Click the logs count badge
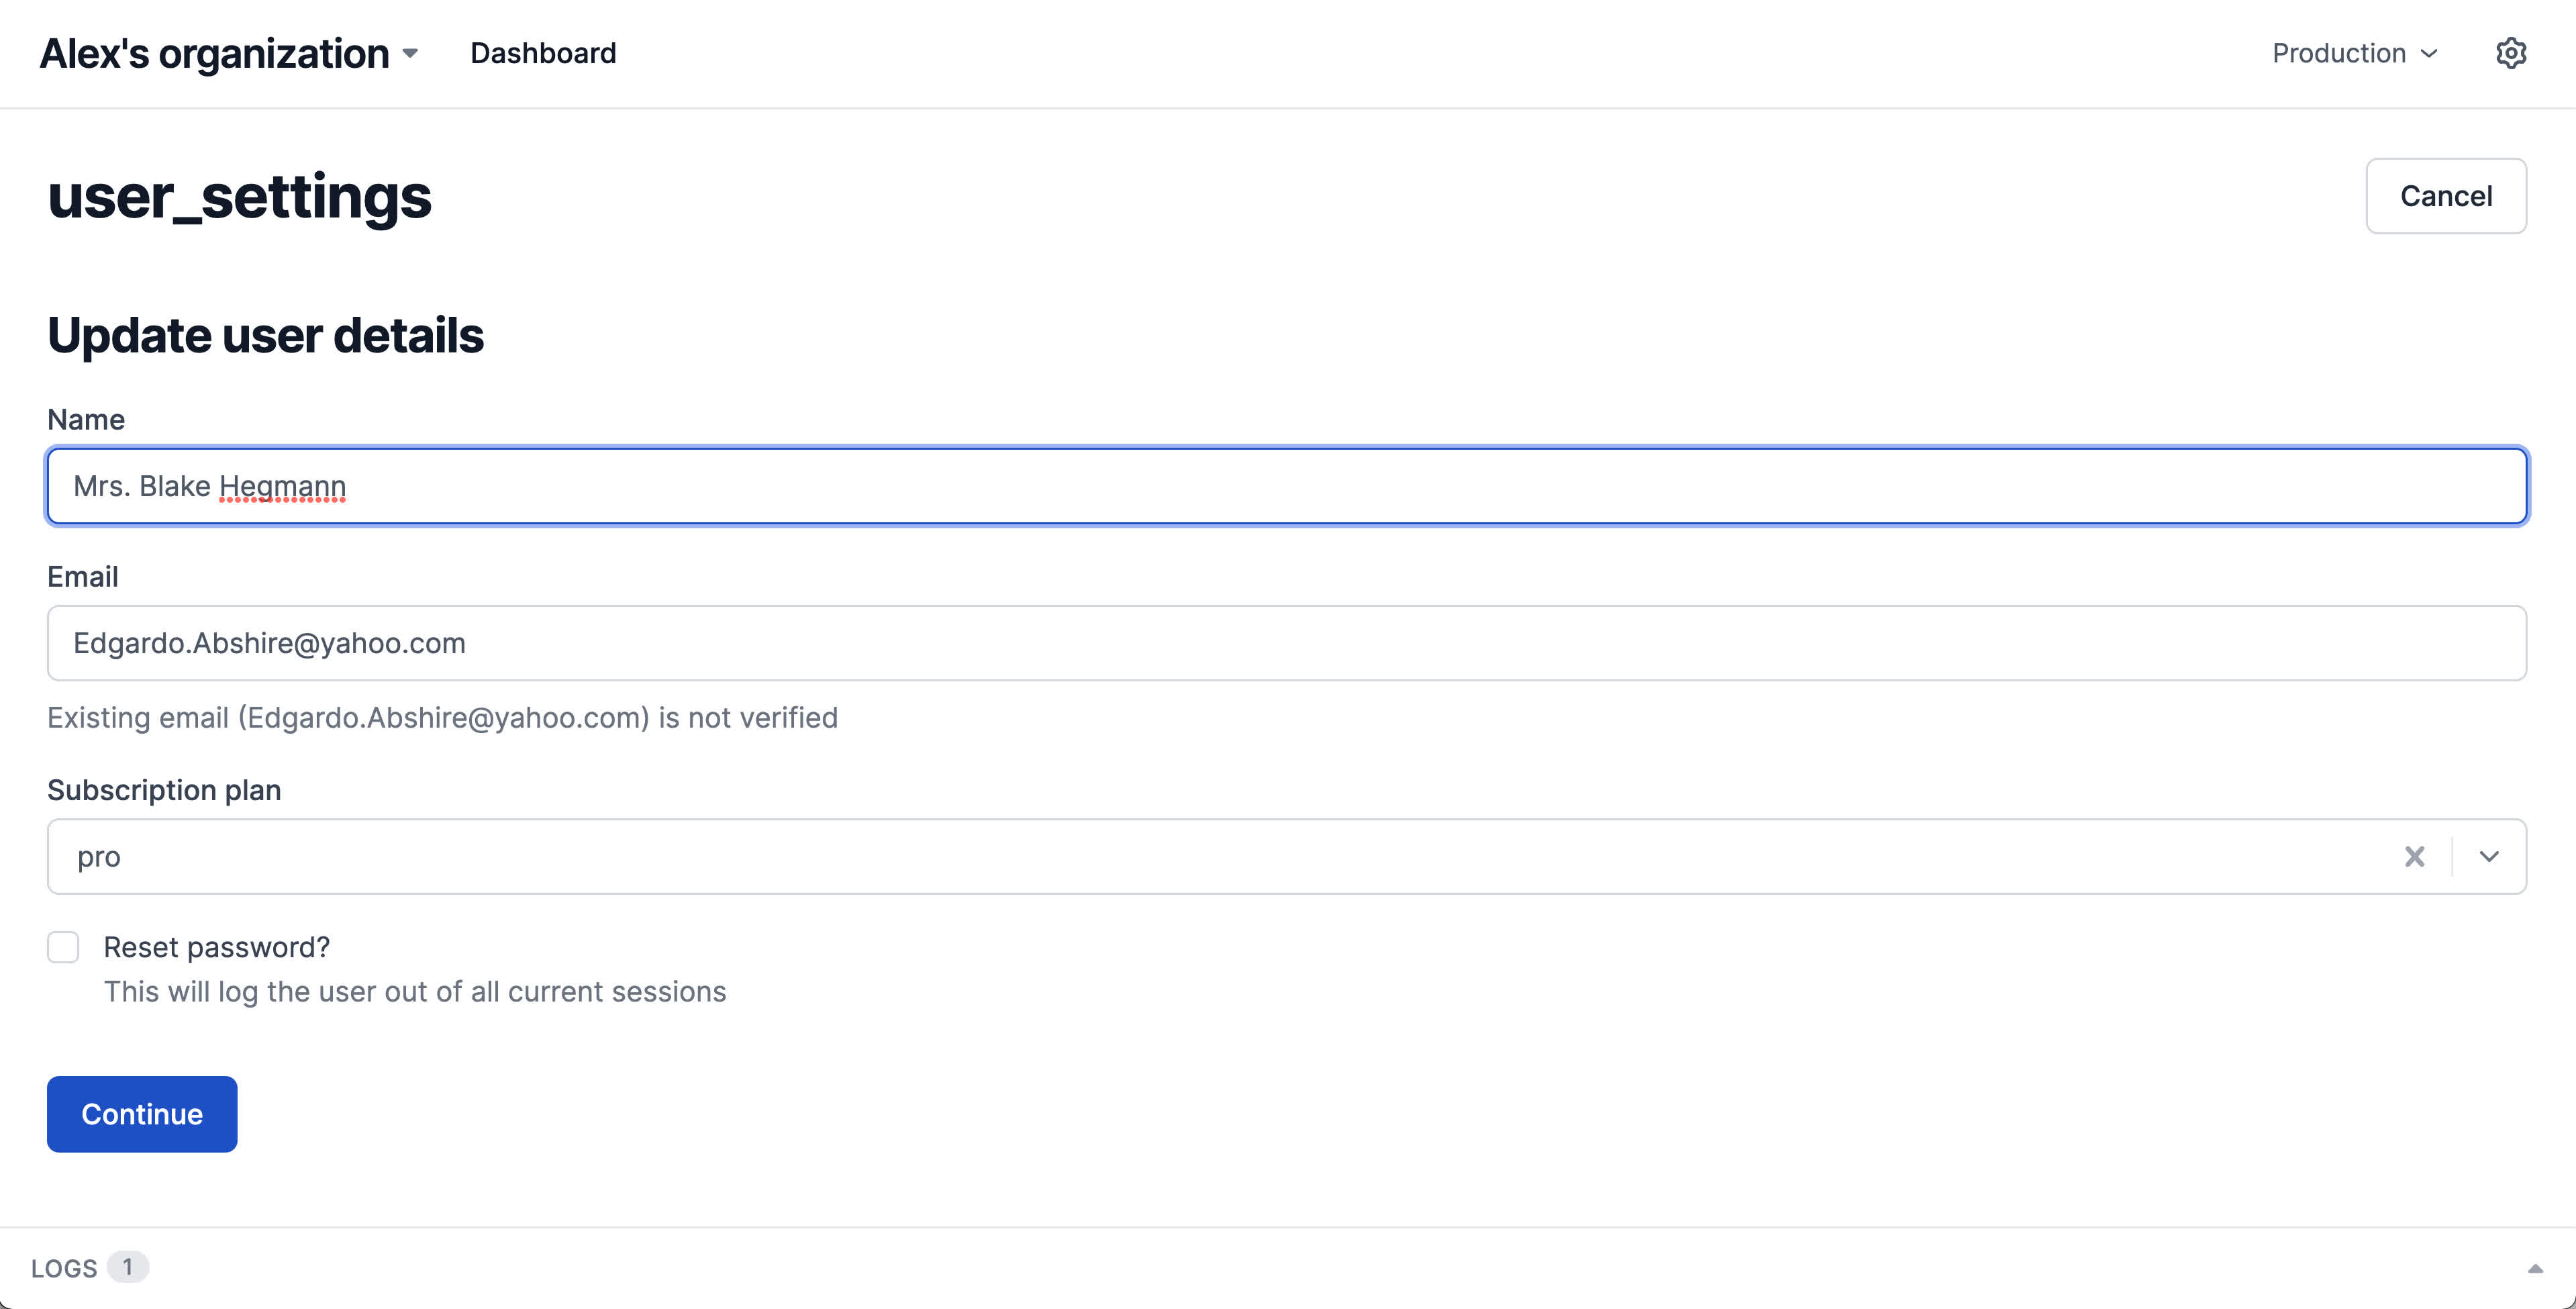Viewport: 2576px width, 1309px height. pos(128,1267)
